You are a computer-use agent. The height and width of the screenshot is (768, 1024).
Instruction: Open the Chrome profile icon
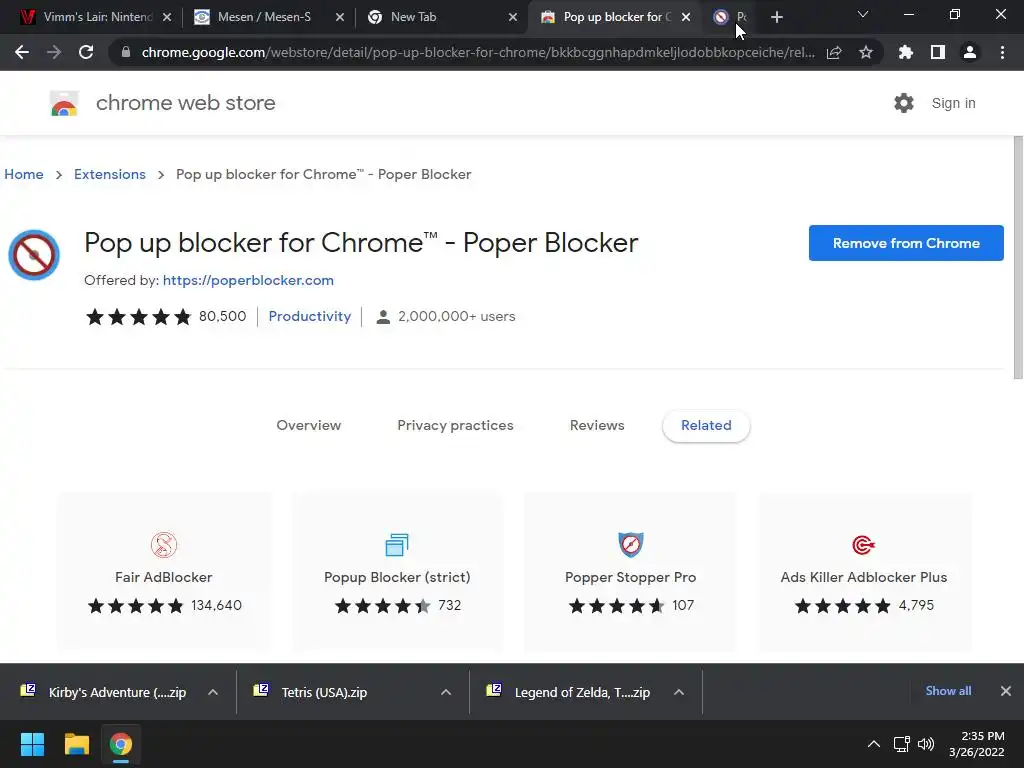pyautogui.click(x=970, y=52)
